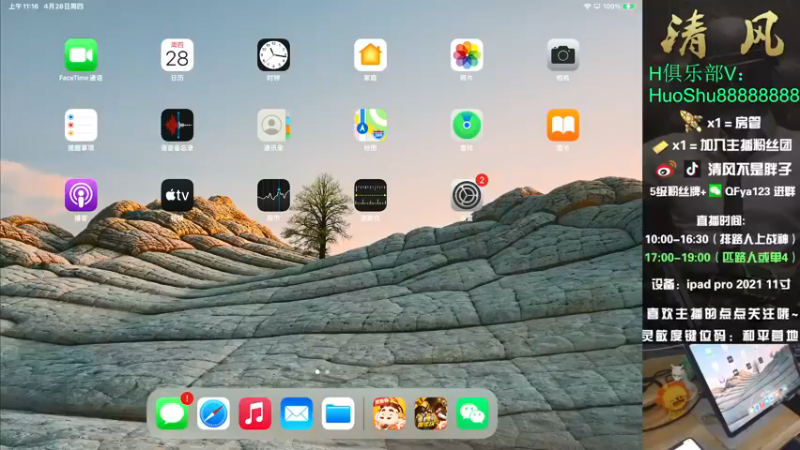Open the Stocks app
This screenshot has width=800, height=450.
(273, 195)
